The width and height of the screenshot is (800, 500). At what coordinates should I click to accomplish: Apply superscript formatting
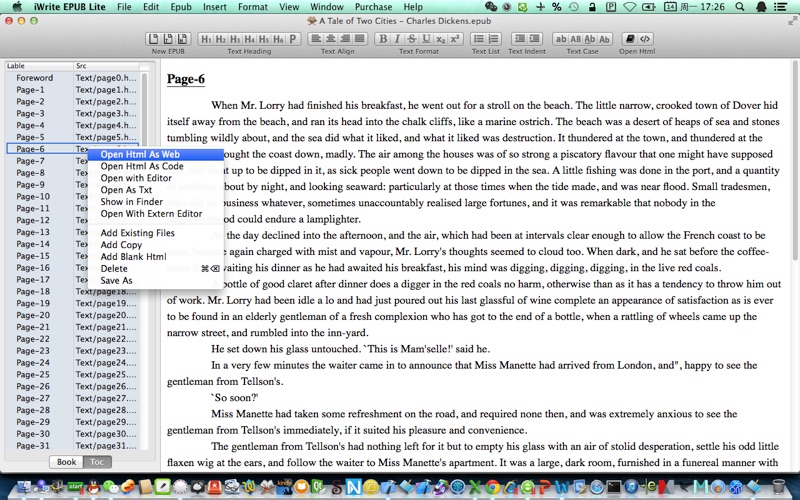[x=455, y=39]
